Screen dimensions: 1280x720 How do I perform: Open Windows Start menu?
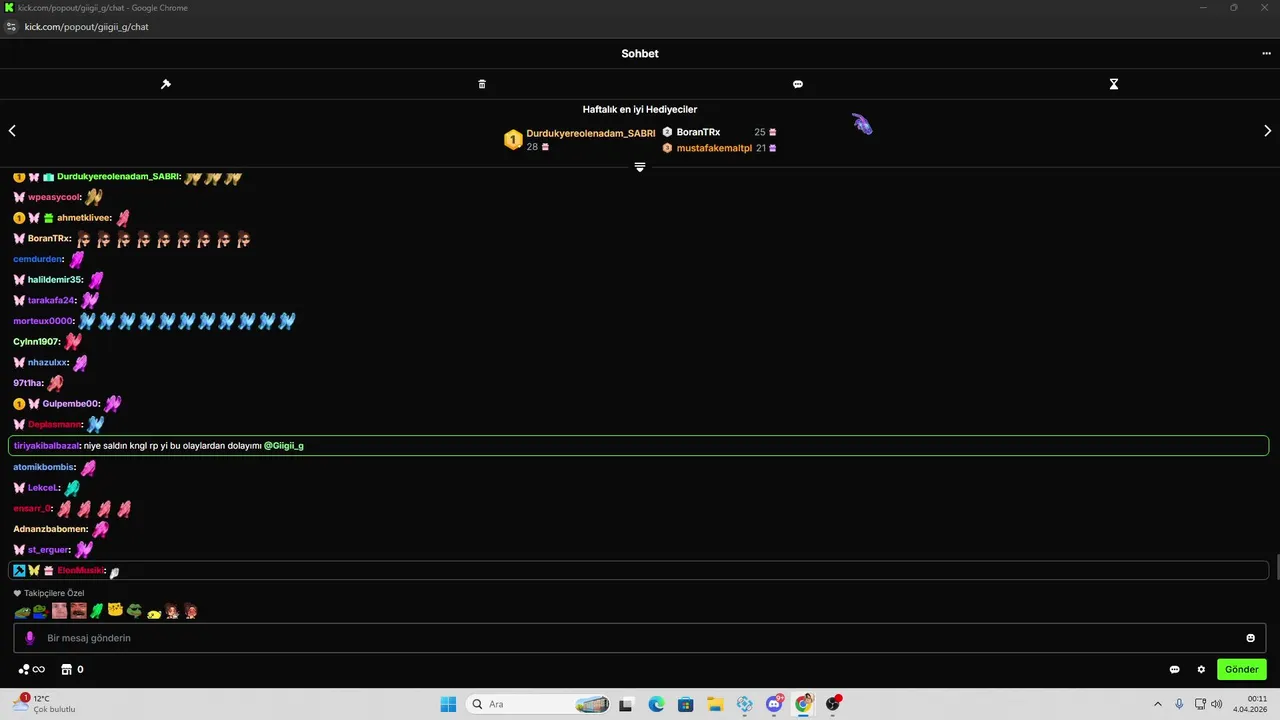click(448, 704)
